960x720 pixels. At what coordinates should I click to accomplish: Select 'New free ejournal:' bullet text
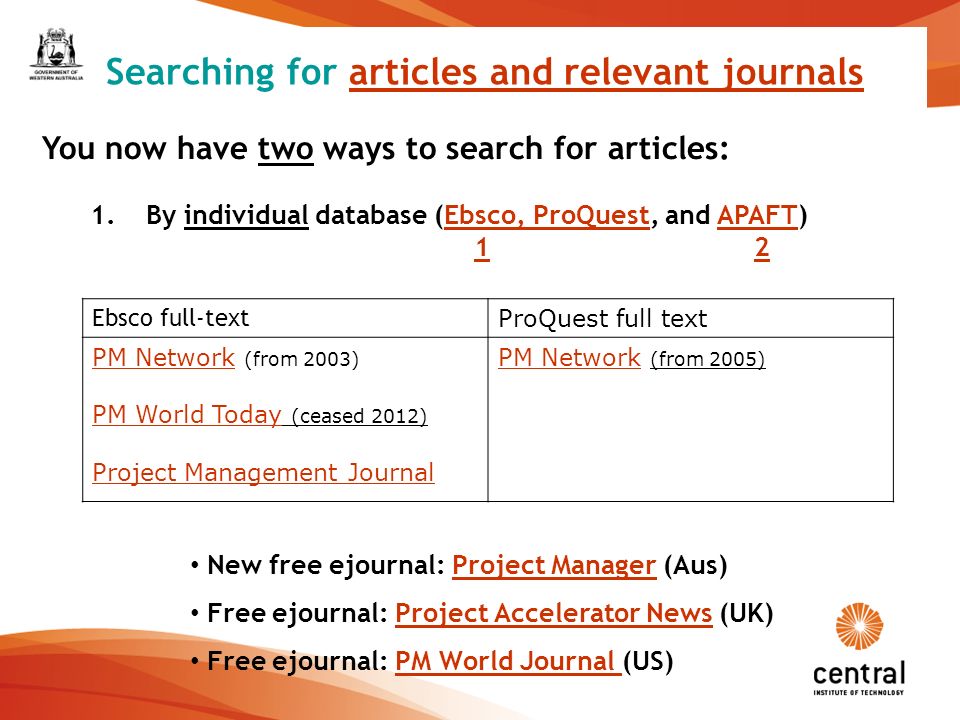[x=326, y=565]
